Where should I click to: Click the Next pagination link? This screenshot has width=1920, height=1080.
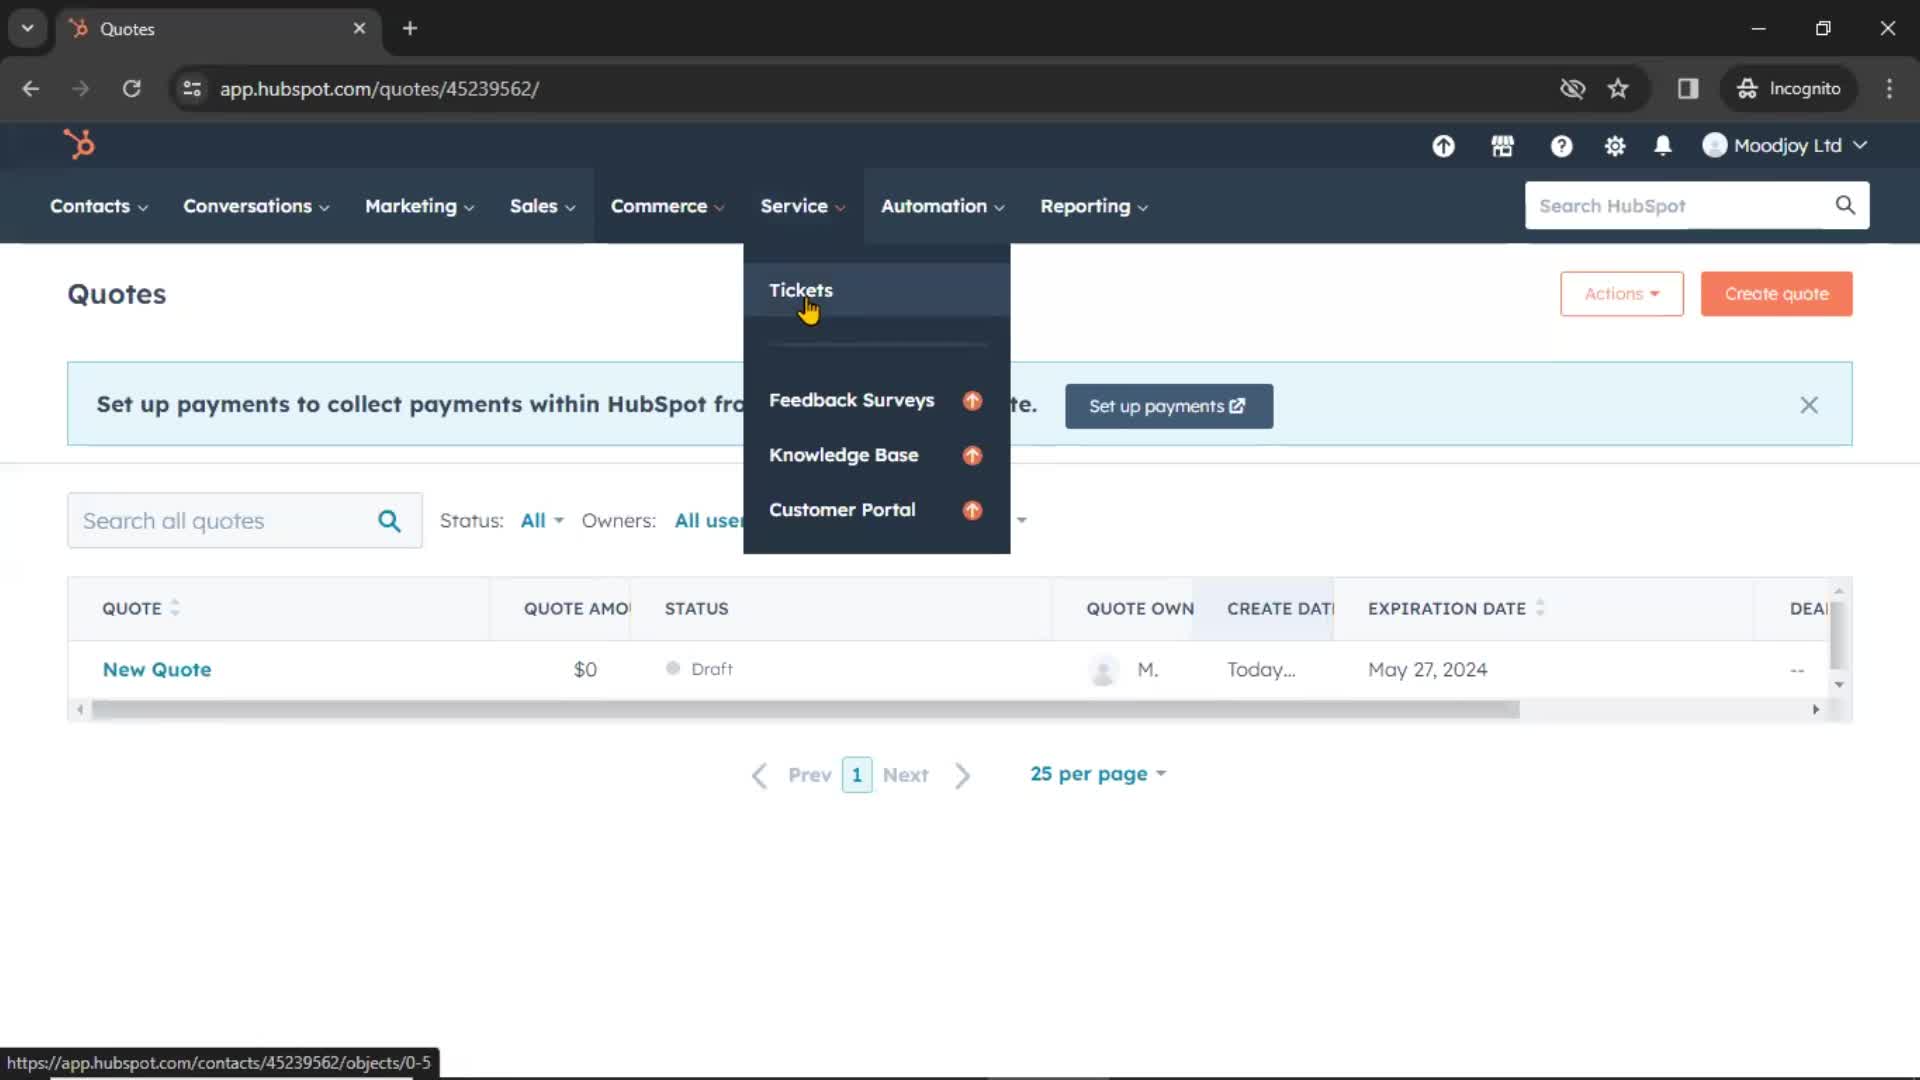click(905, 776)
